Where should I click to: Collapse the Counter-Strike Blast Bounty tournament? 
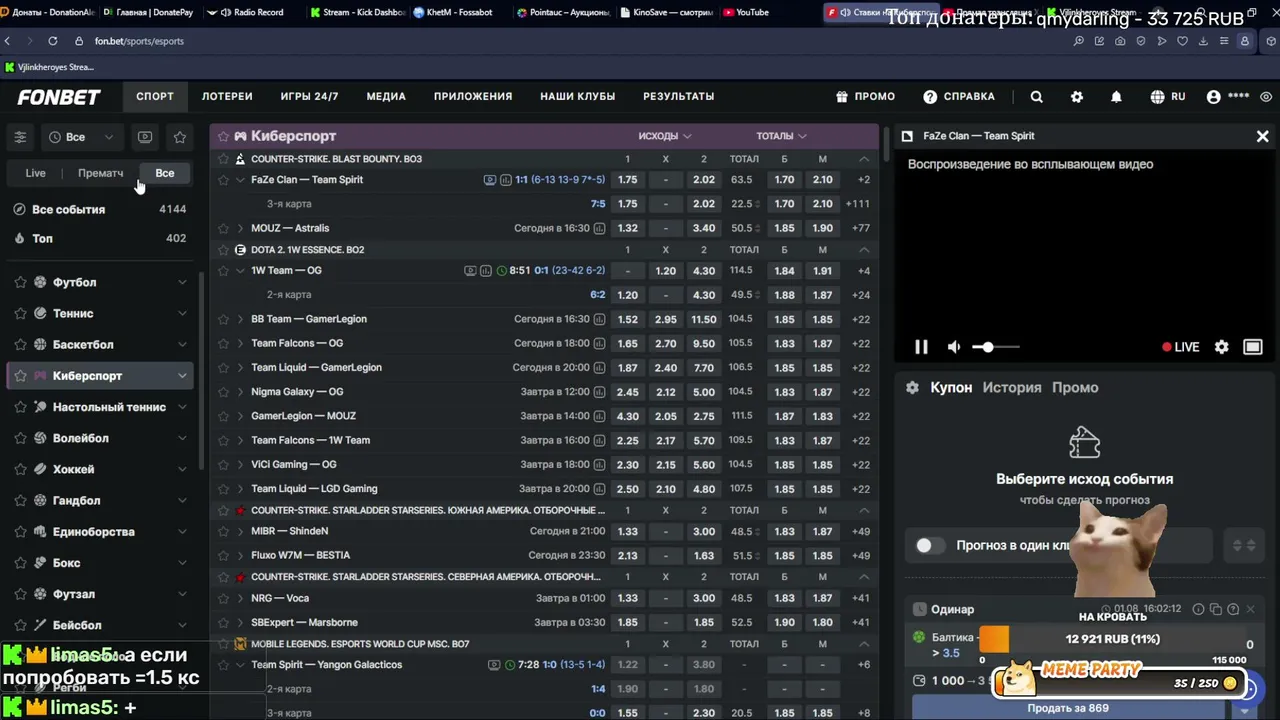pos(864,159)
